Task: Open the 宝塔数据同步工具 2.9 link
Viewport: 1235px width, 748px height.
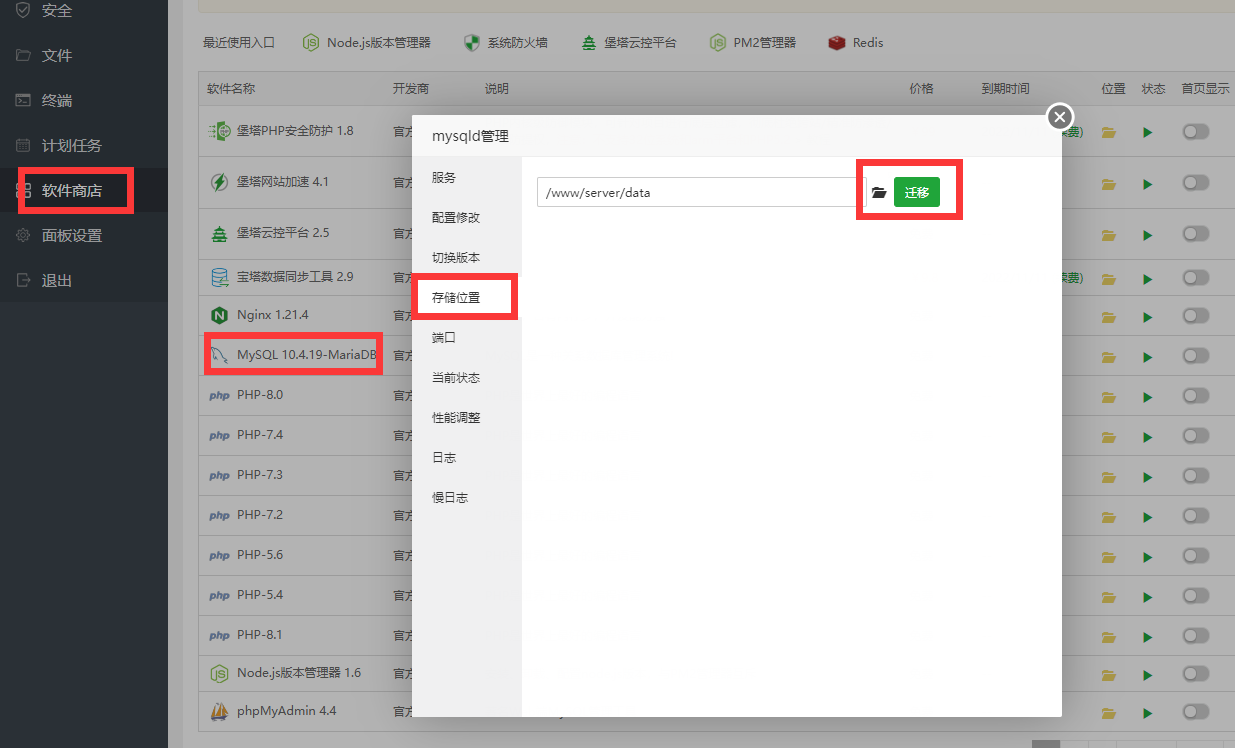Action: [295, 277]
